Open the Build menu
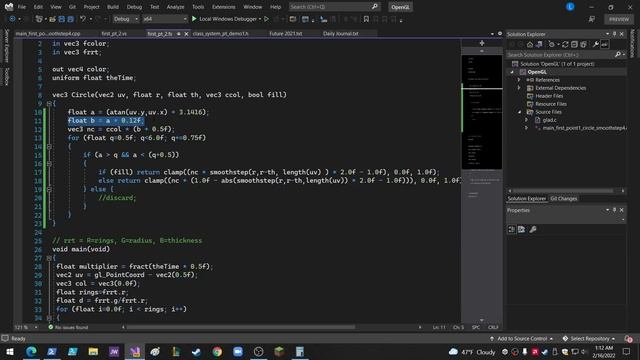640x360 pixels. pyautogui.click(x=113, y=7)
